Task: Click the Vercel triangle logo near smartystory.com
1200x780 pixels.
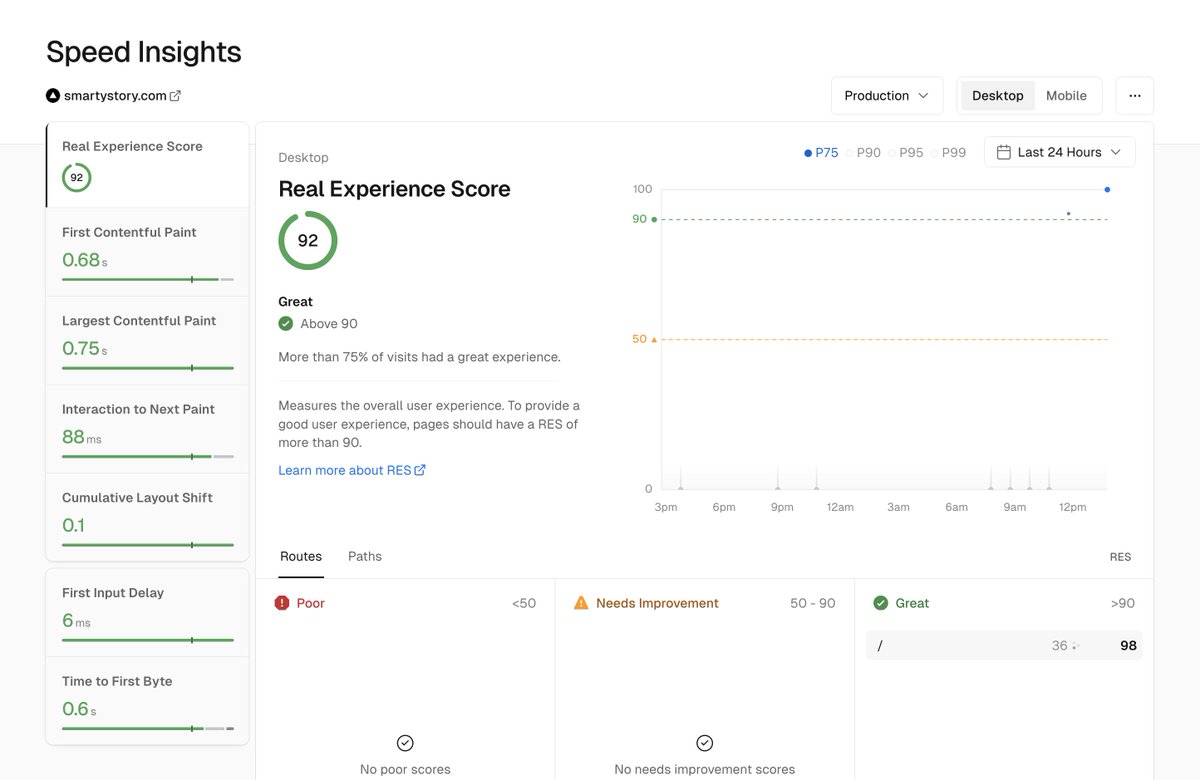Action: [x=53, y=96]
